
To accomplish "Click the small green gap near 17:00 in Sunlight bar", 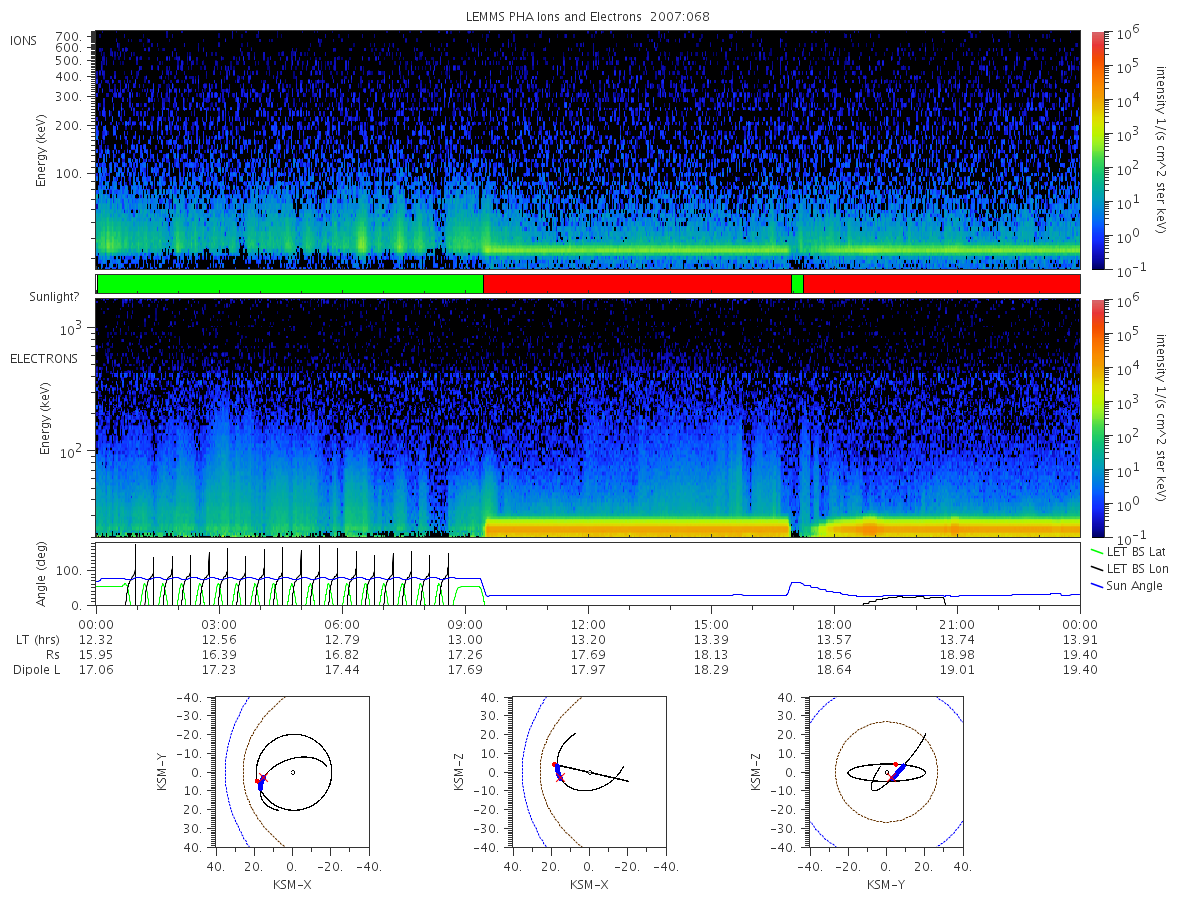I will tap(797, 284).
